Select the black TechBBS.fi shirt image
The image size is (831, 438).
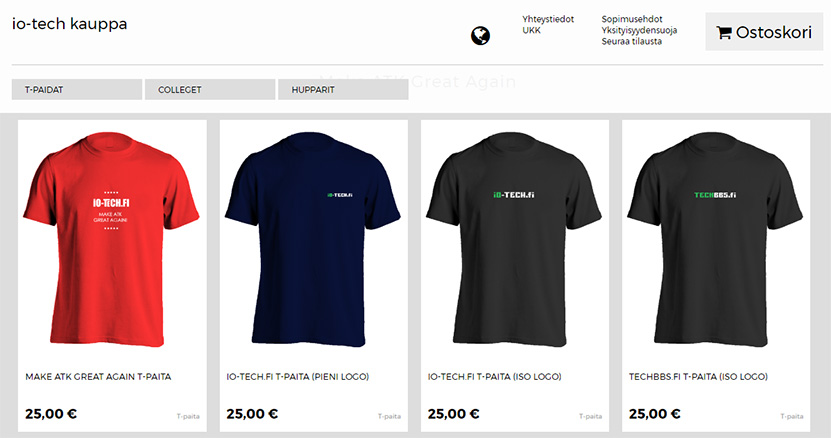tap(715, 239)
